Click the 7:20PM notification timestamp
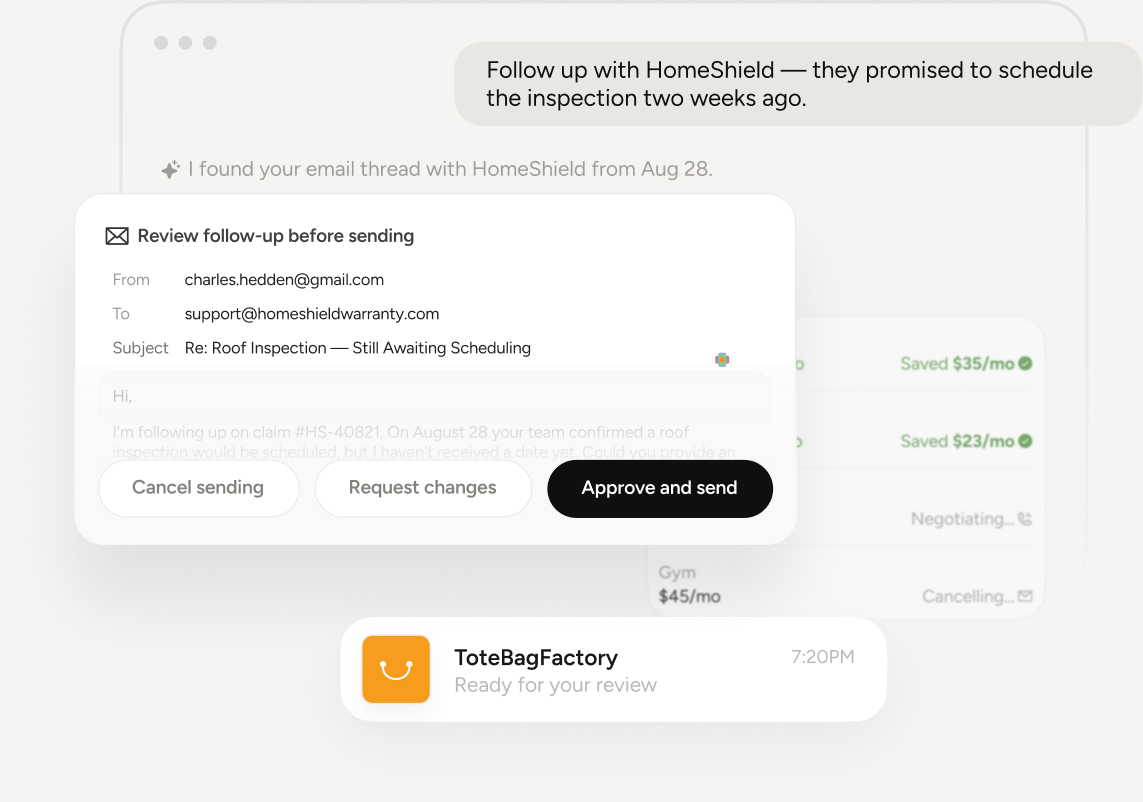 (823, 657)
